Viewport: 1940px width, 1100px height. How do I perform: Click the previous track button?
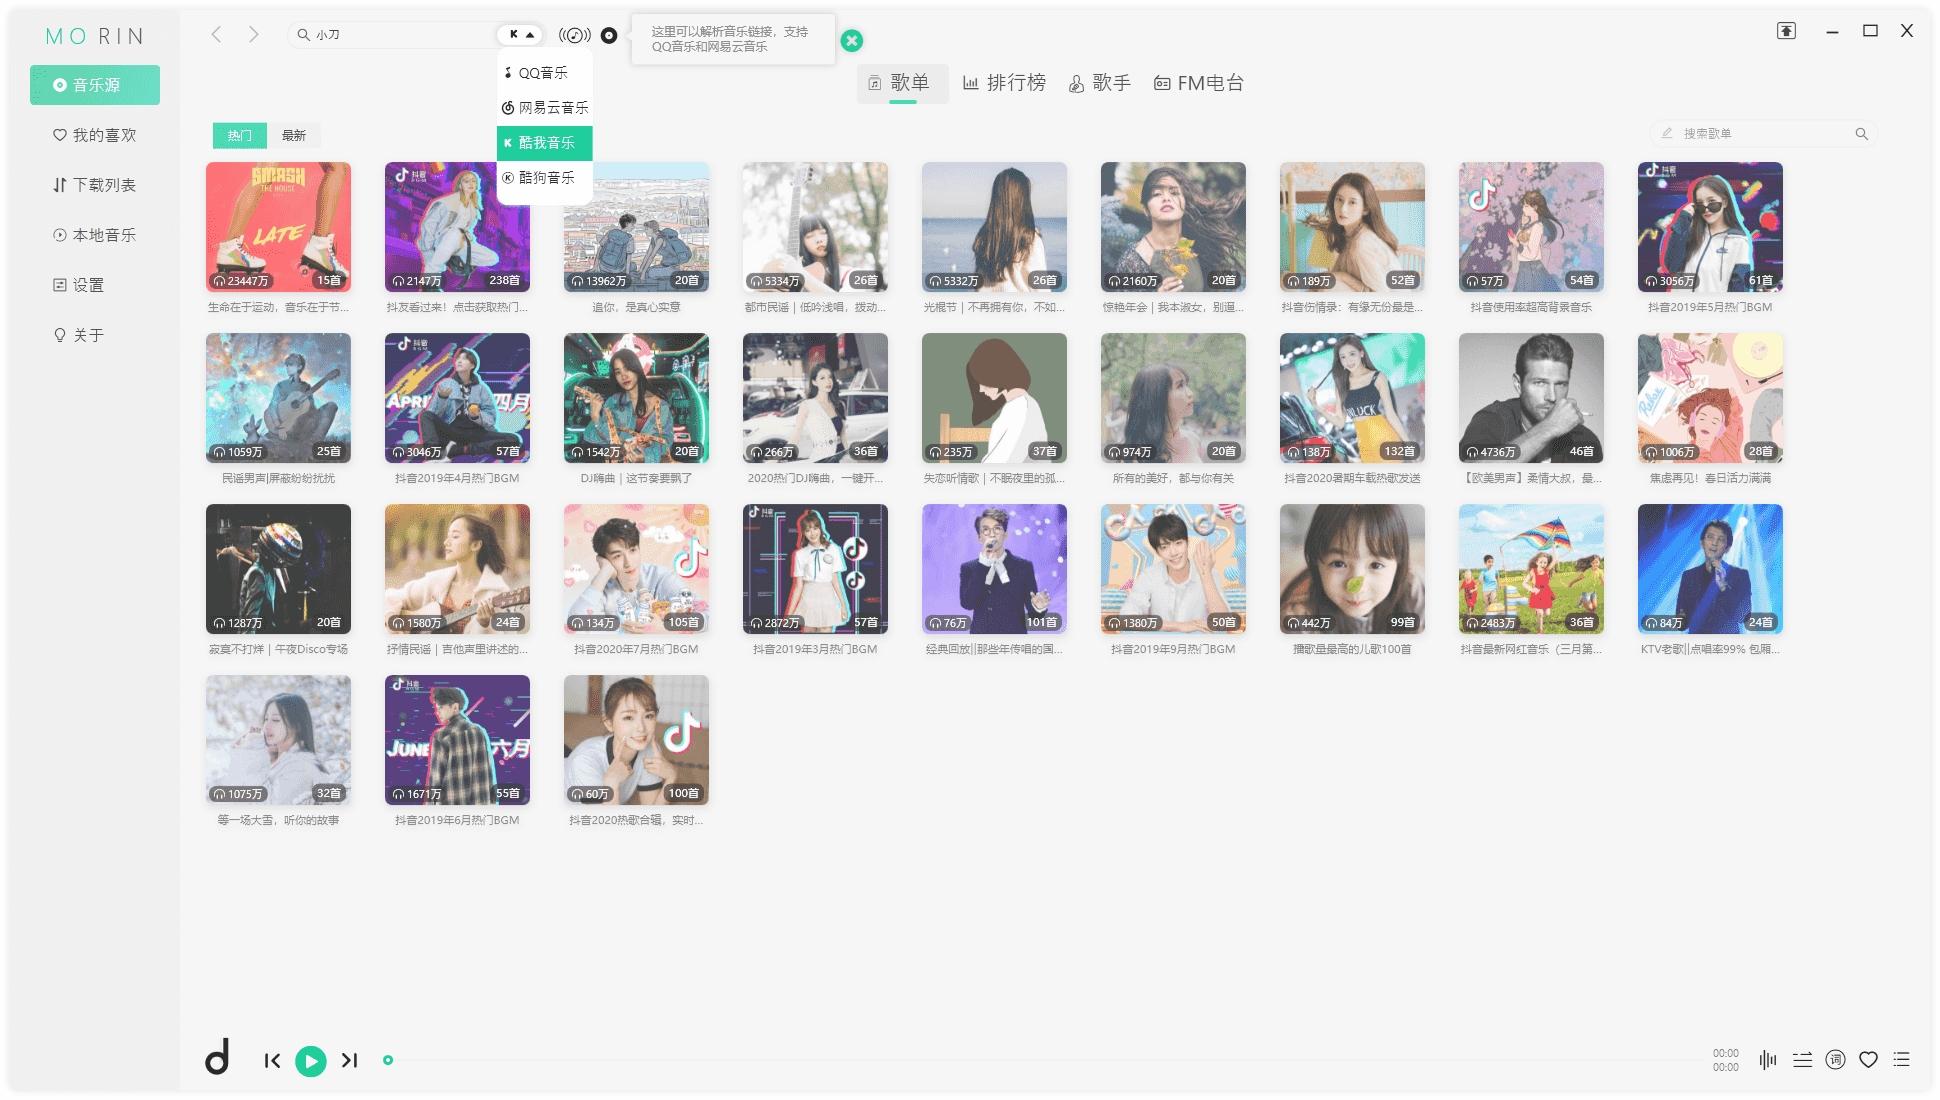[272, 1061]
